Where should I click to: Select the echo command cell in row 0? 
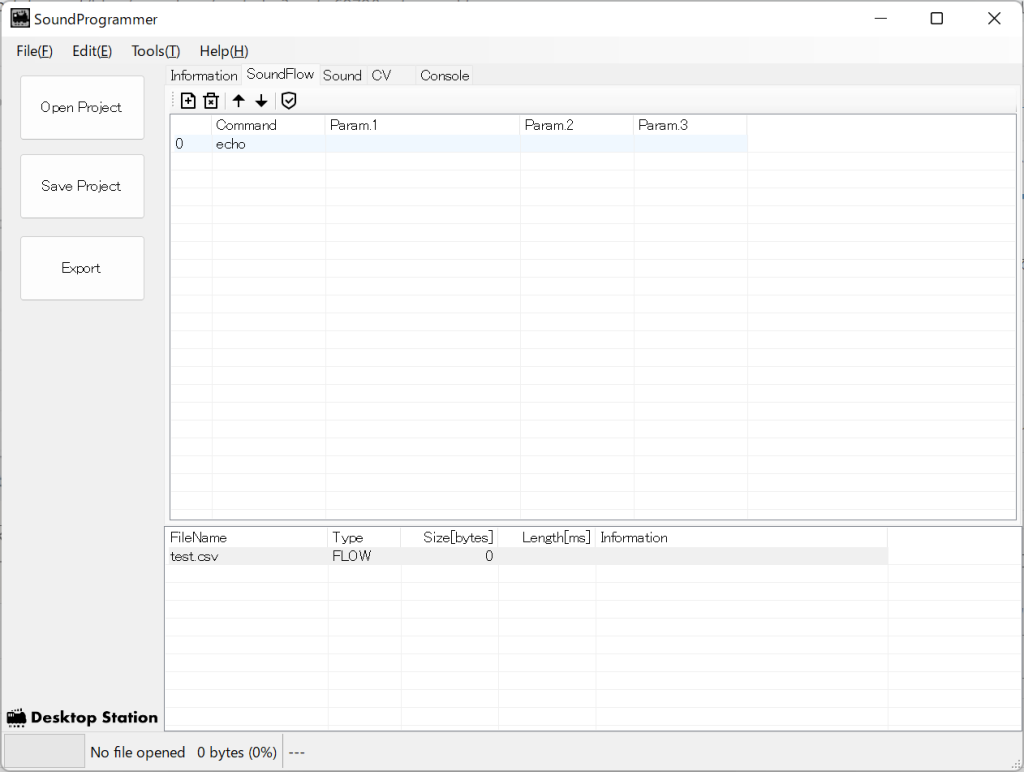click(231, 144)
